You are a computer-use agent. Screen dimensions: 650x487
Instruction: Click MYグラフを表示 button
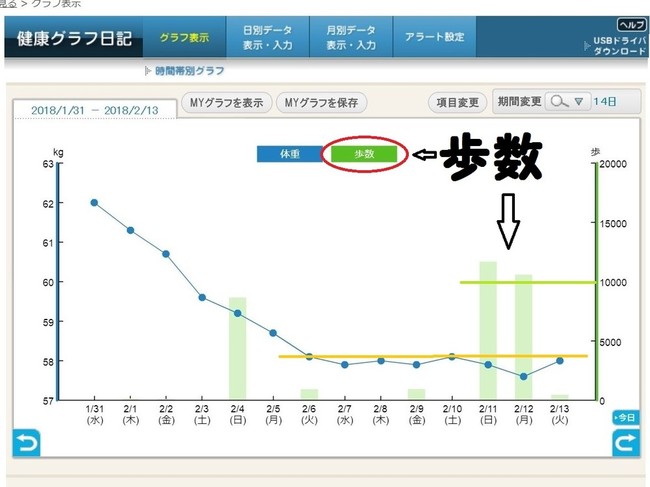pyautogui.click(x=227, y=102)
